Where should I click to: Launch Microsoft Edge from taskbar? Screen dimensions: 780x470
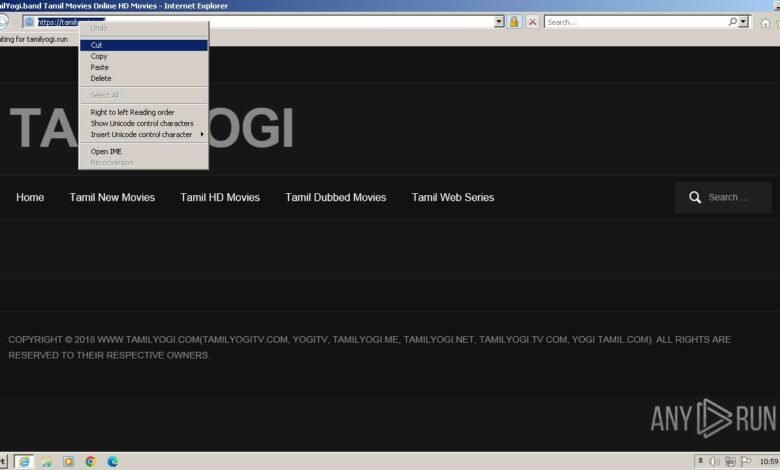pos(113,462)
